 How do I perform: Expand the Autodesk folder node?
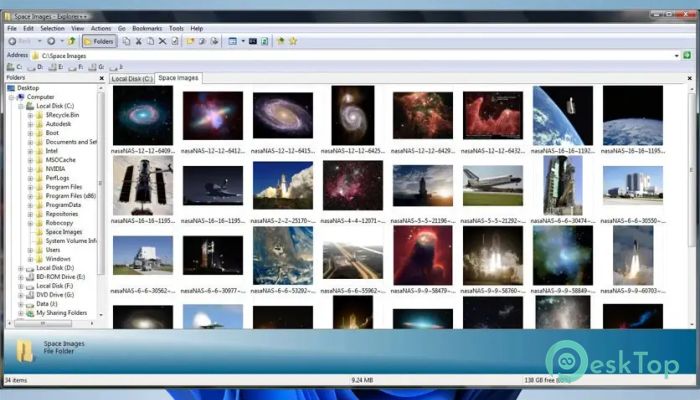click(30, 124)
